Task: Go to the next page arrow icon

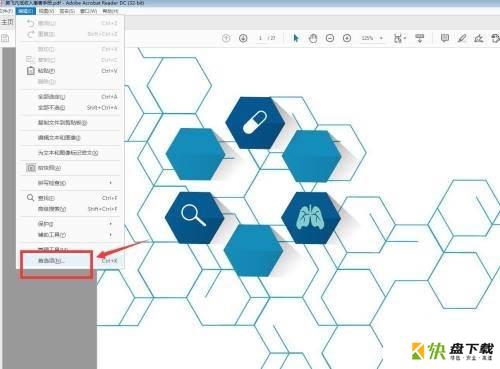Action: click(x=243, y=38)
